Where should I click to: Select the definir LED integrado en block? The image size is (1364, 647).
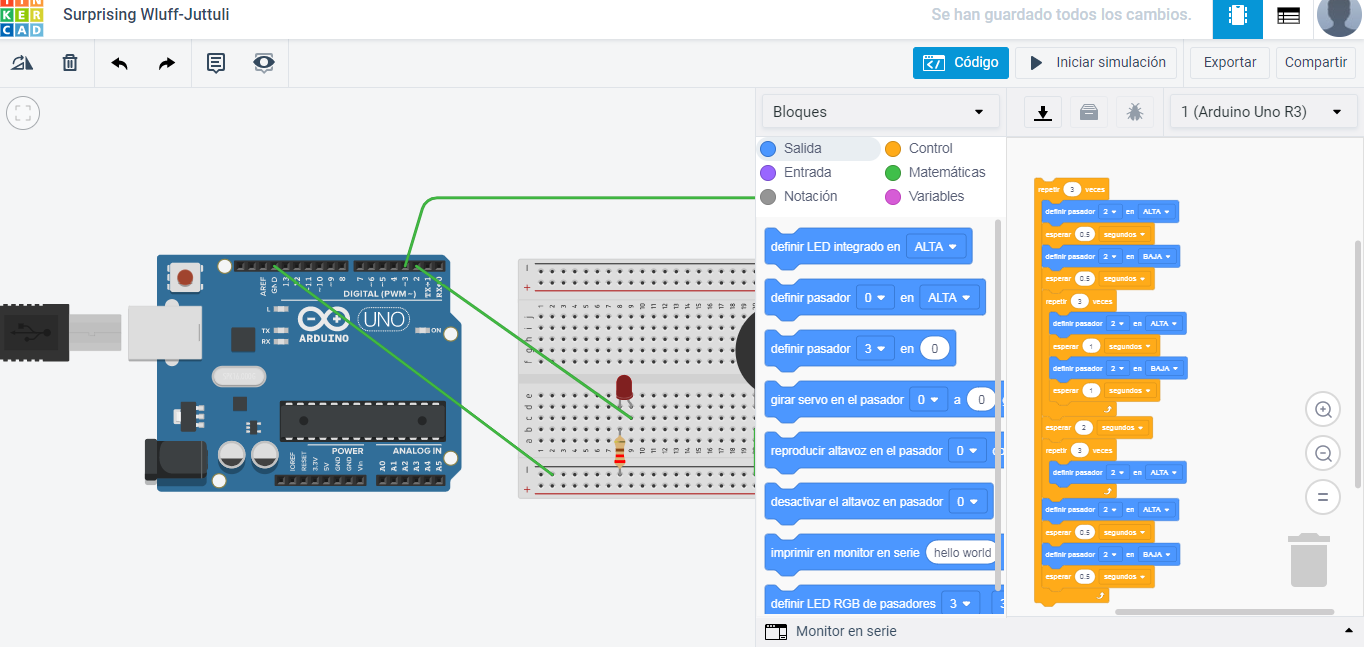click(x=834, y=246)
